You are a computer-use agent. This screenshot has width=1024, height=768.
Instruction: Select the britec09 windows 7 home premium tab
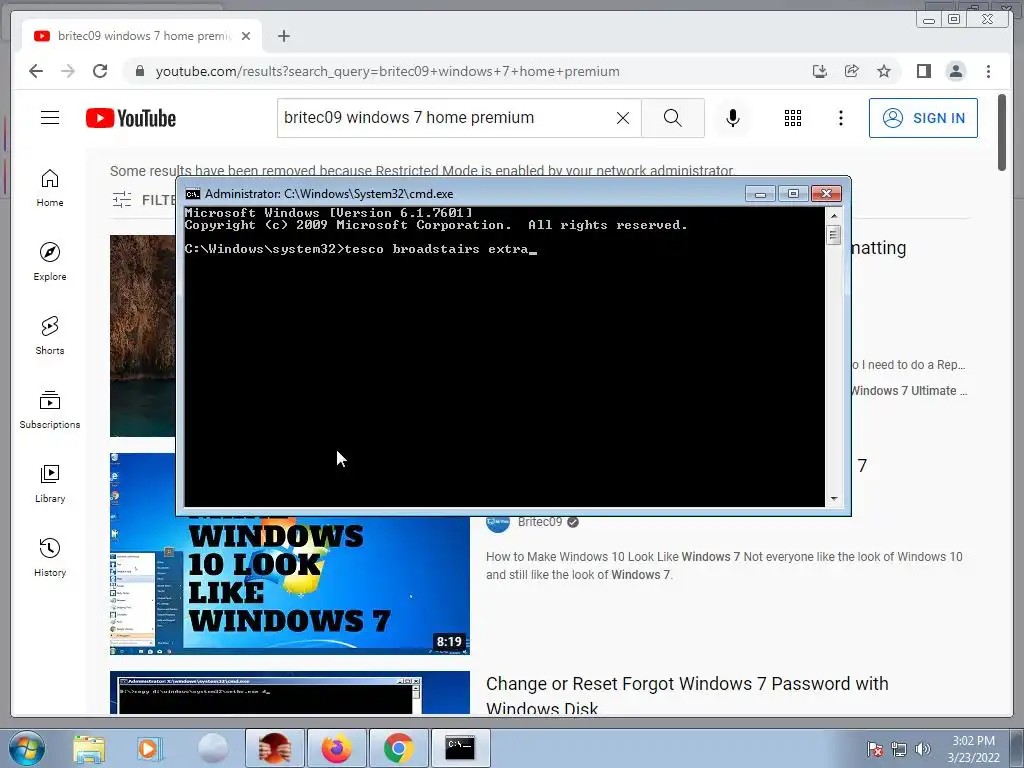click(142, 36)
